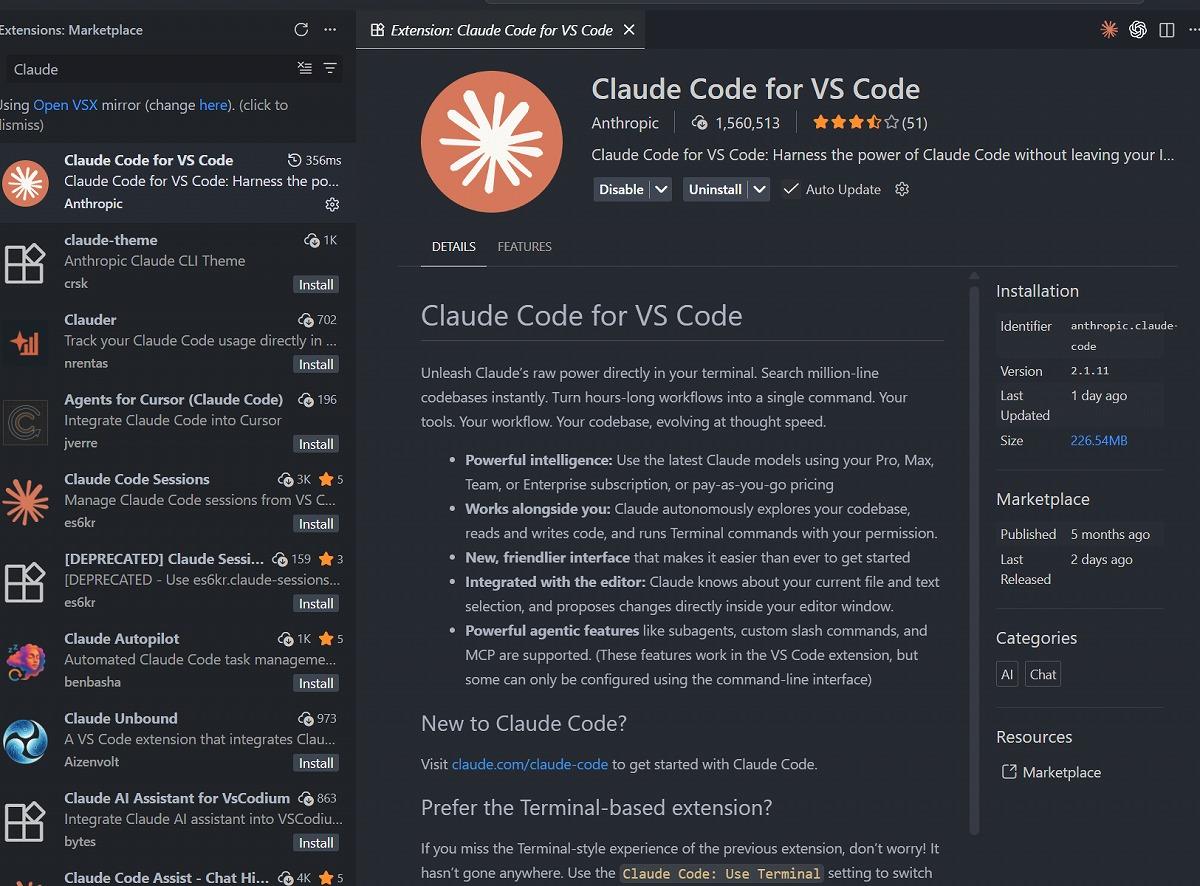Screen dimensions: 1200x886
Task: Install the Clauder extension
Action: (x=316, y=364)
